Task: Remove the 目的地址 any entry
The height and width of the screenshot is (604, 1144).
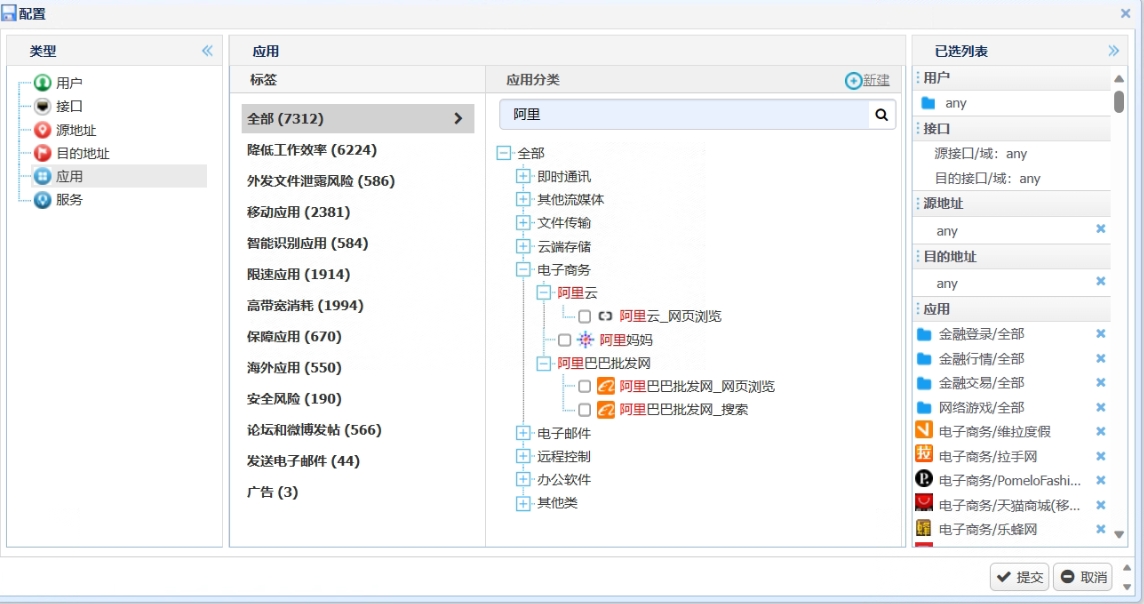Action: [1100, 282]
